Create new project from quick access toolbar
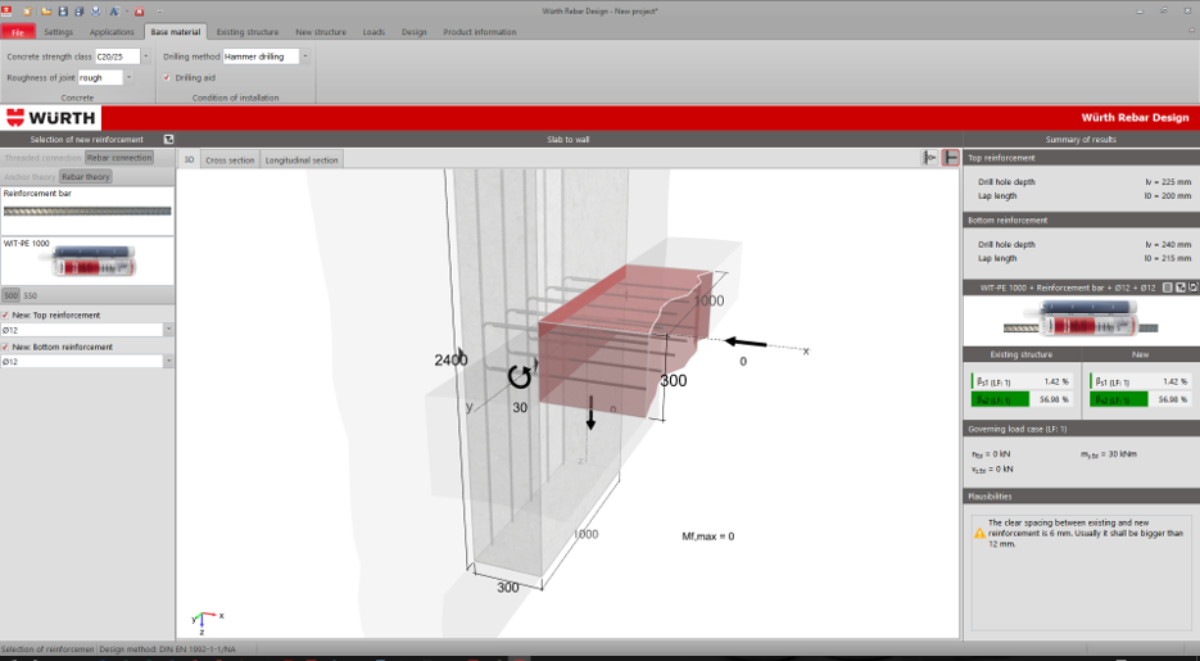 28,11
